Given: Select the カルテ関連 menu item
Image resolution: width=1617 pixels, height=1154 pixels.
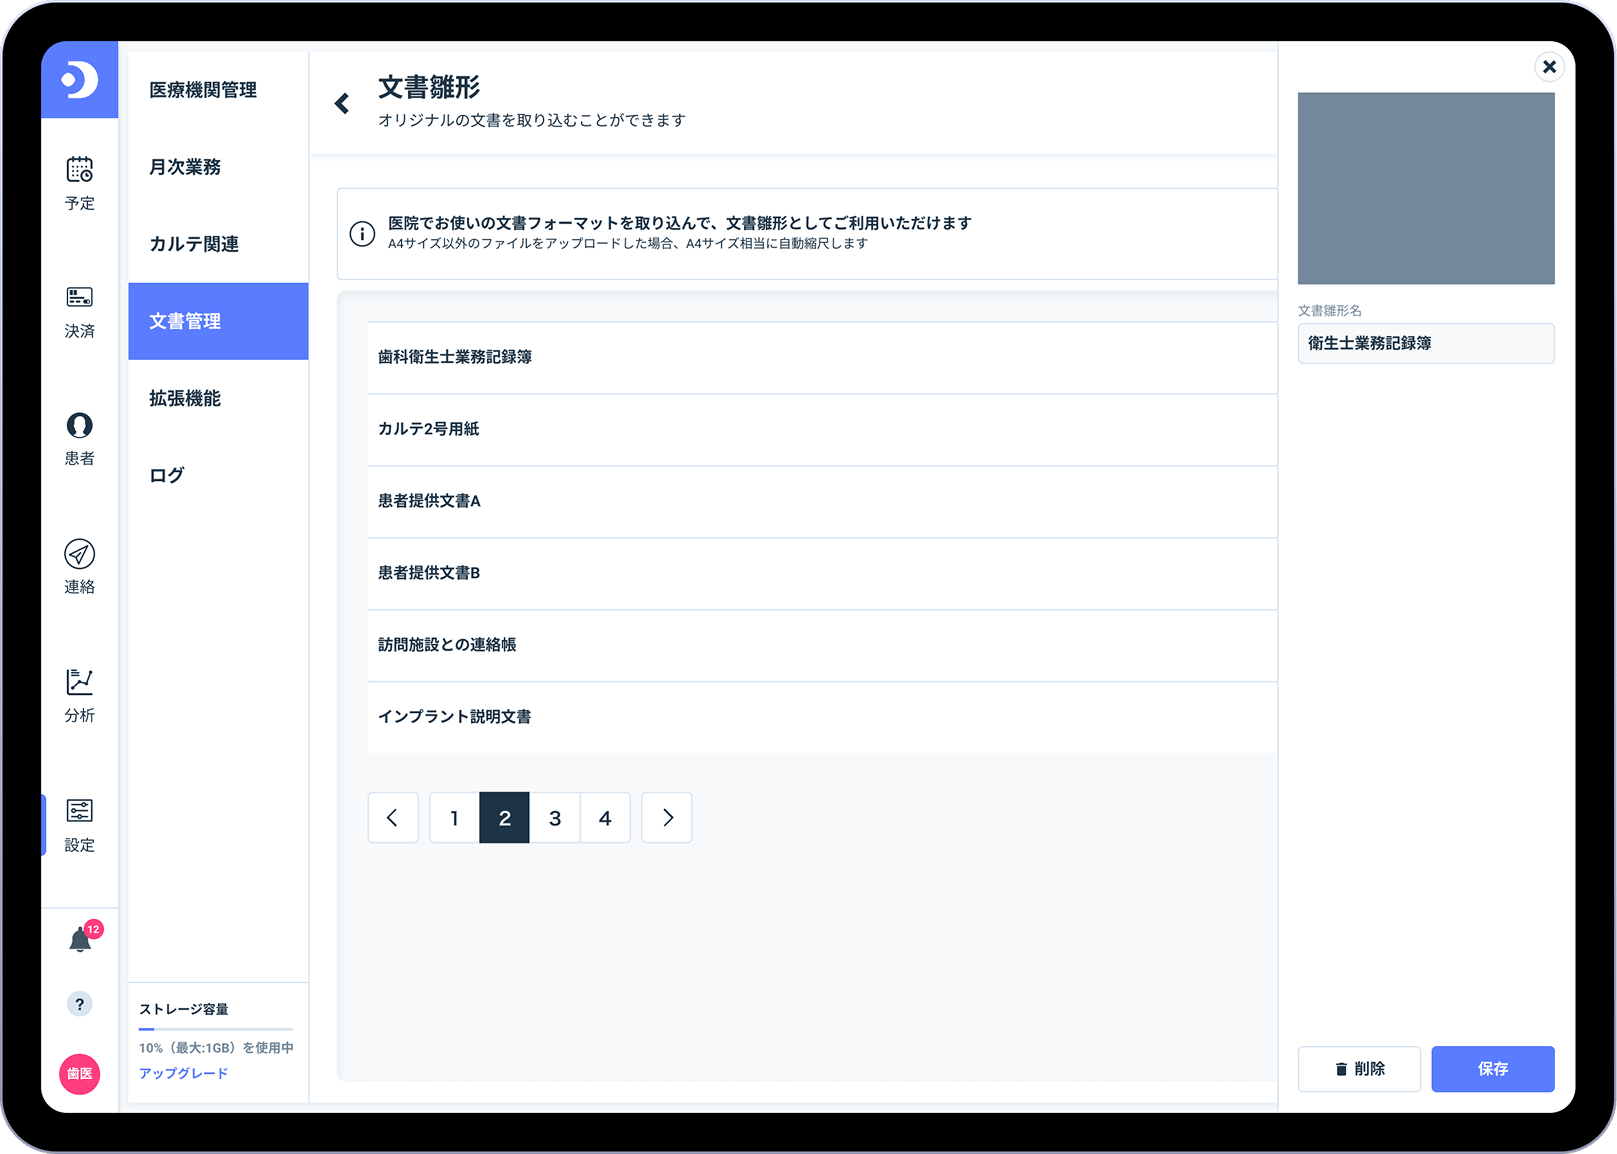Looking at the screenshot, I should [x=194, y=244].
